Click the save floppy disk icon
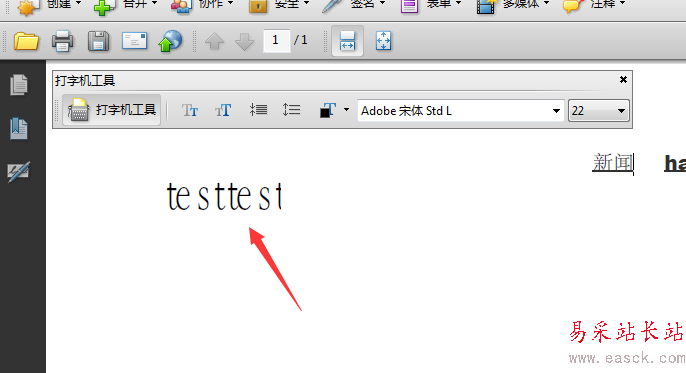This screenshot has height=373, width=686. tap(98, 42)
